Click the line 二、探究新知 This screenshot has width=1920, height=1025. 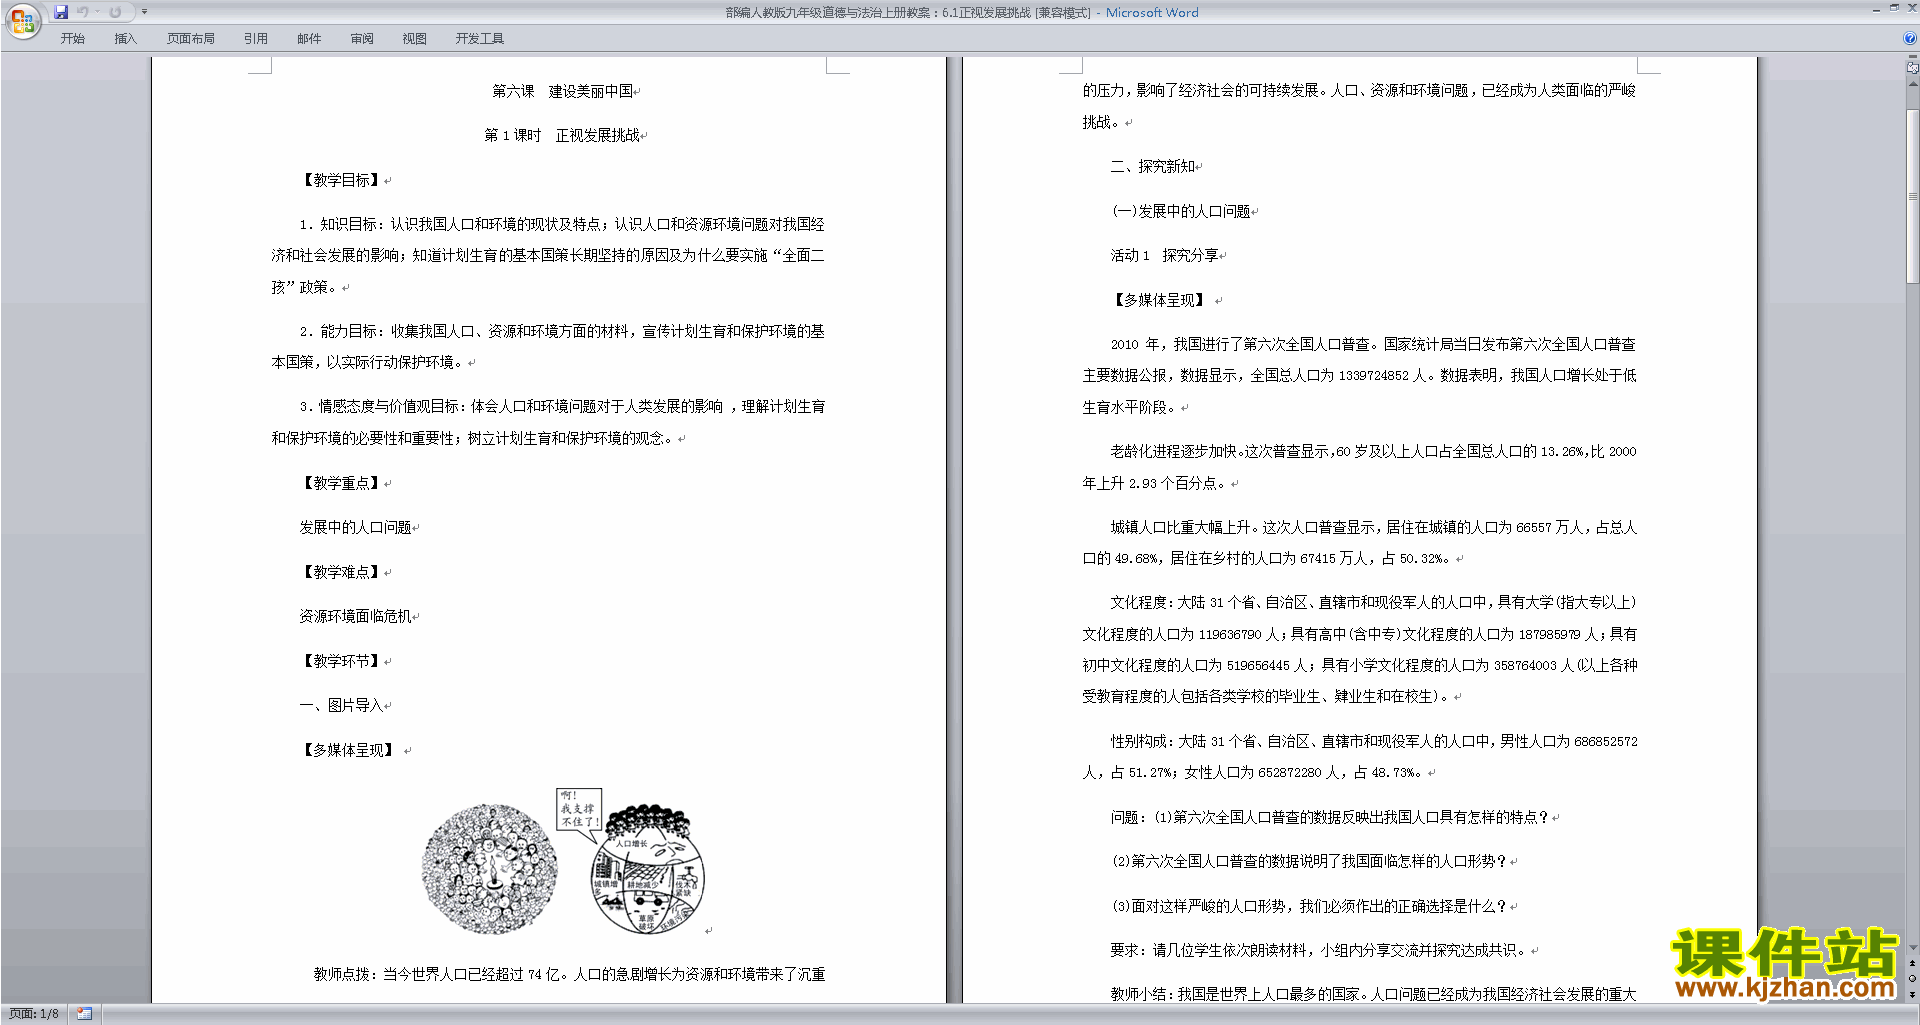click(1152, 166)
